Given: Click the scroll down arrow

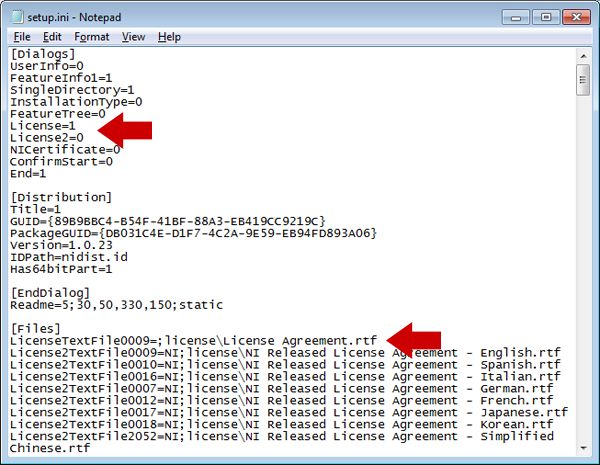Looking at the screenshot, I should coord(583,448).
